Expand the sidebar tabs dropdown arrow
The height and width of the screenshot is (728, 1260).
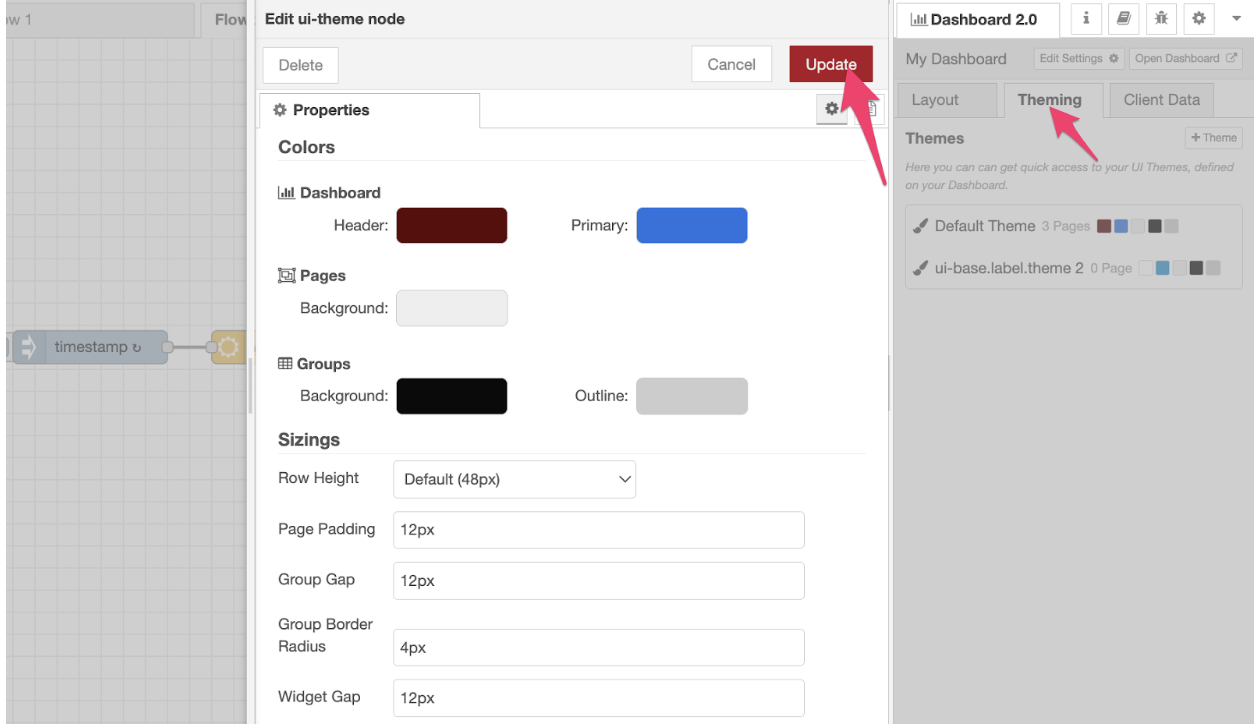coord(1236,19)
